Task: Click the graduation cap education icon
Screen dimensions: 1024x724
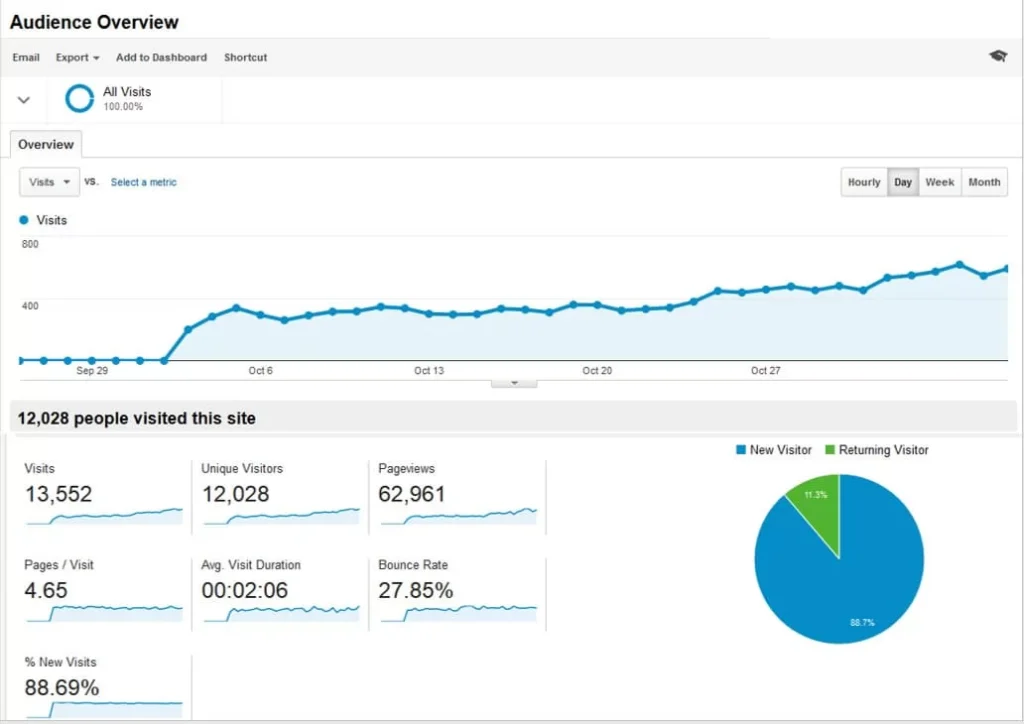Action: [997, 56]
